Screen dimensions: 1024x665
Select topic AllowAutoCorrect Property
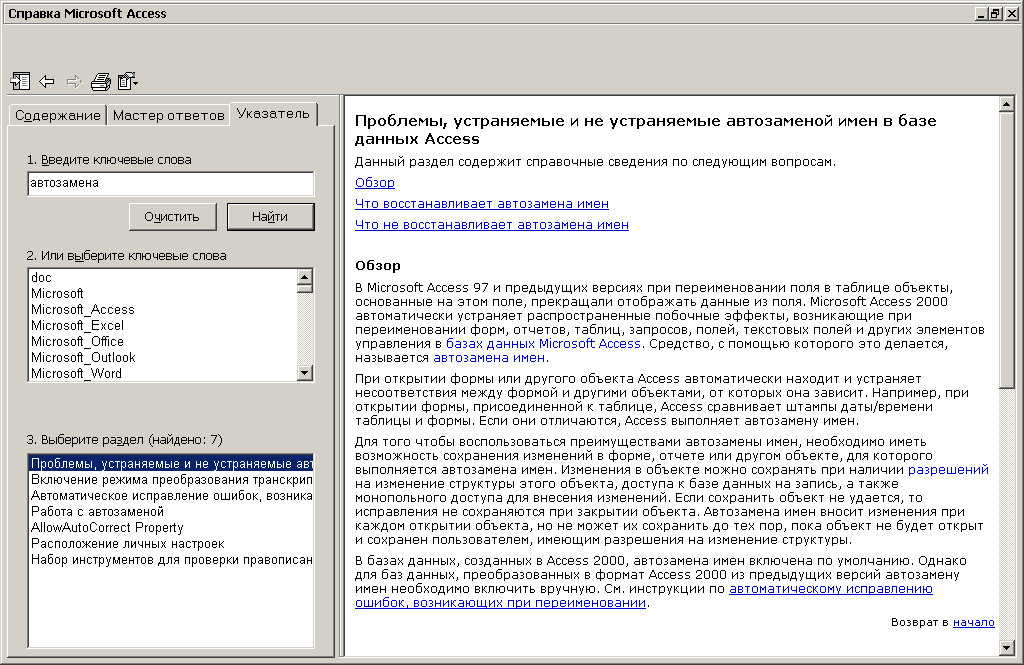click(x=171, y=528)
